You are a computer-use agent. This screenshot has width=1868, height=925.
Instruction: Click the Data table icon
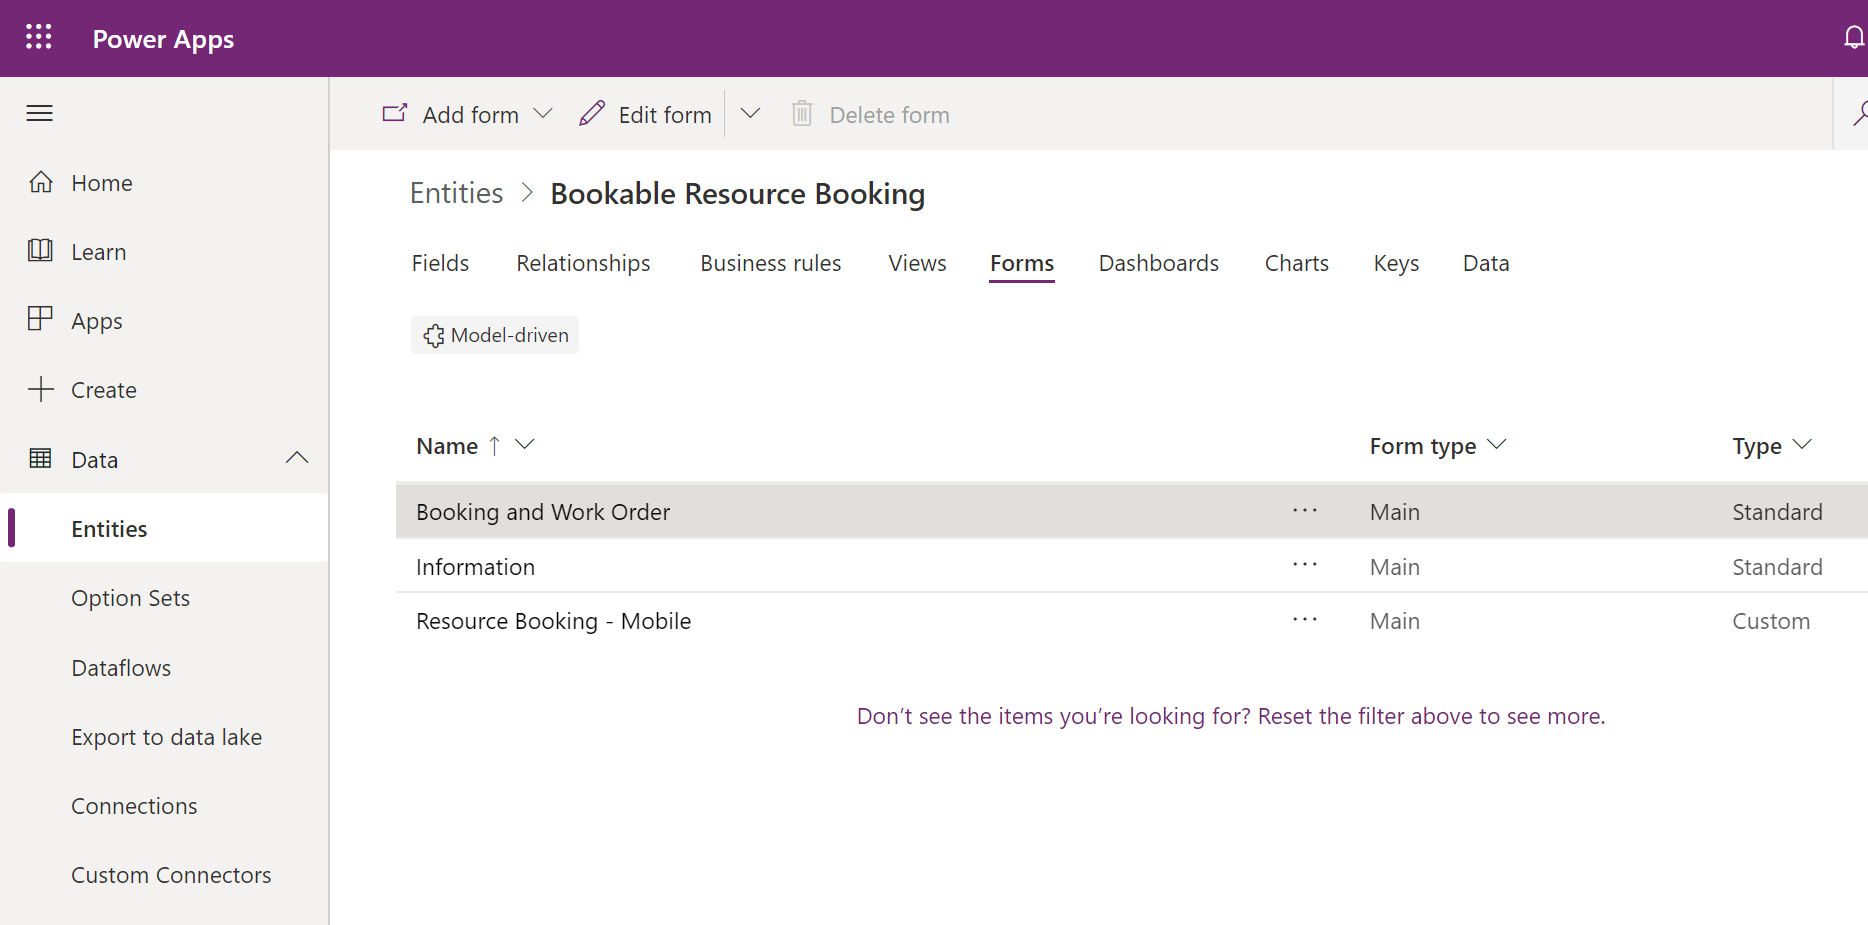pos(40,458)
